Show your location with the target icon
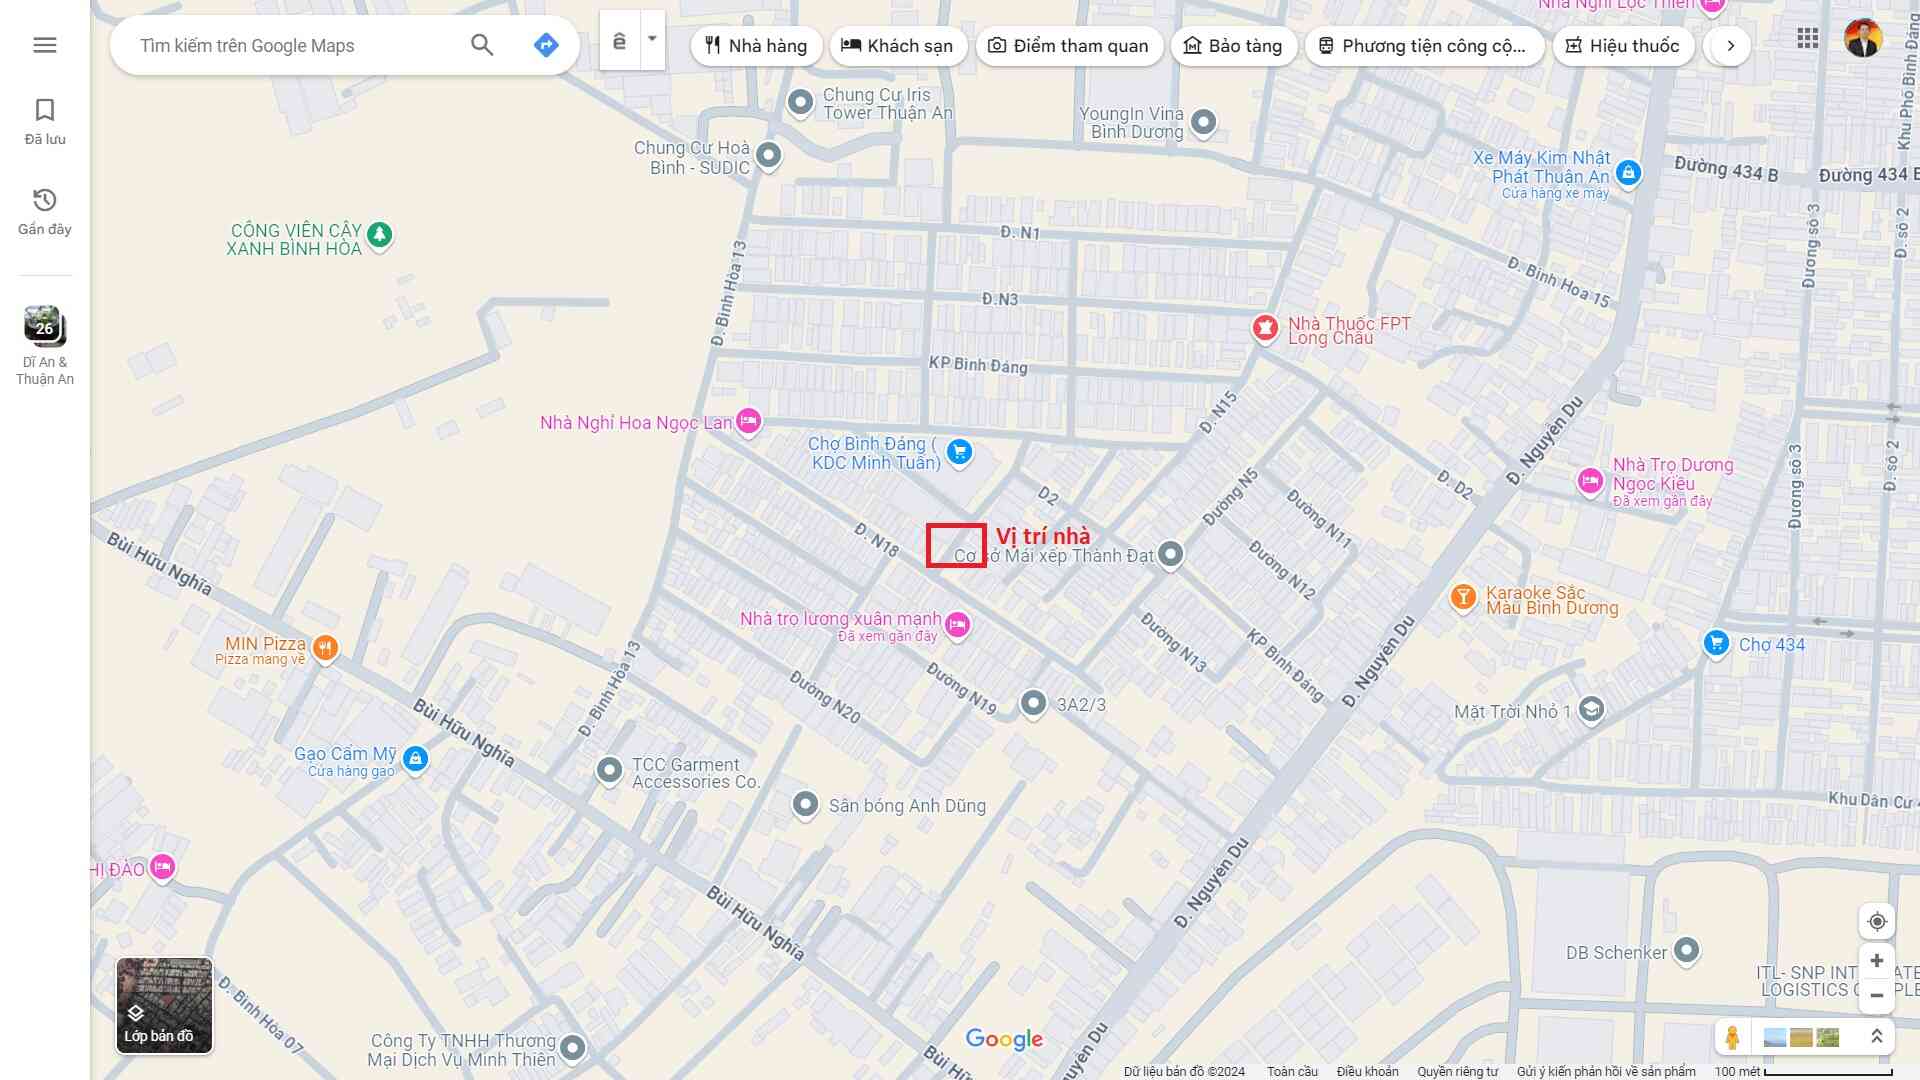 click(1877, 921)
